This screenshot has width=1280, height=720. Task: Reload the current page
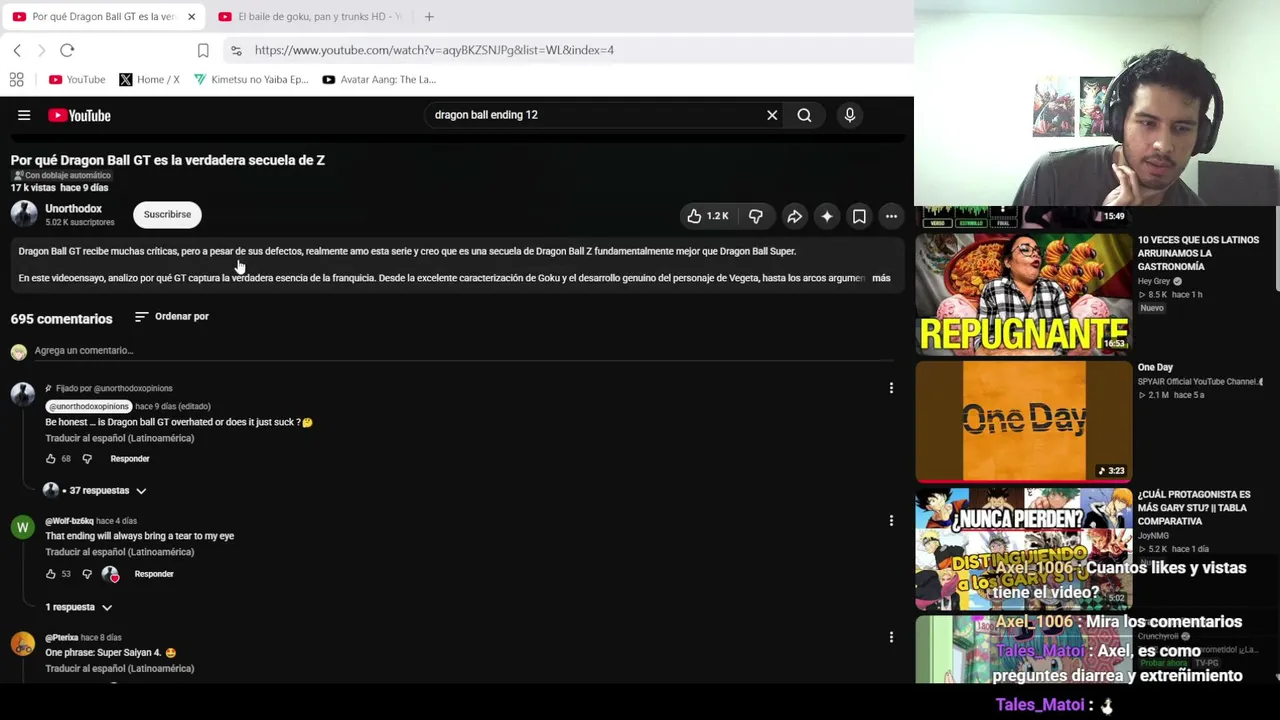tap(67, 50)
